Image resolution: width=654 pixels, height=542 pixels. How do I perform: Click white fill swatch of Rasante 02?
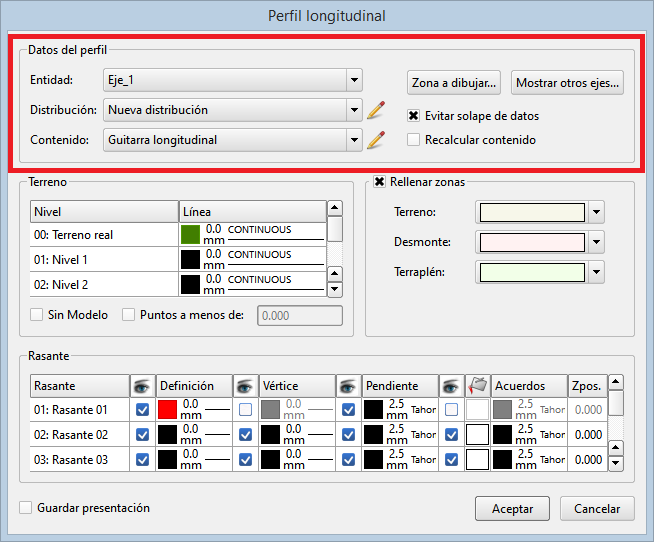[x=478, y=435]
